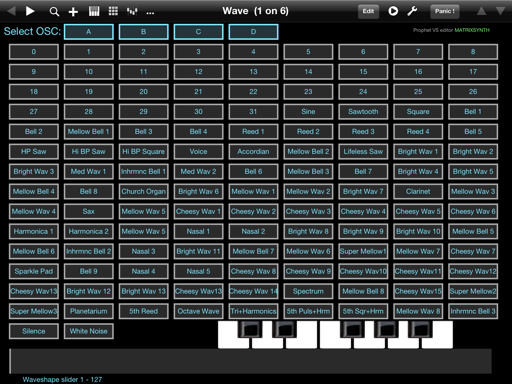
Task: Add new item with plus icon
Action: [x=73, y=12]
